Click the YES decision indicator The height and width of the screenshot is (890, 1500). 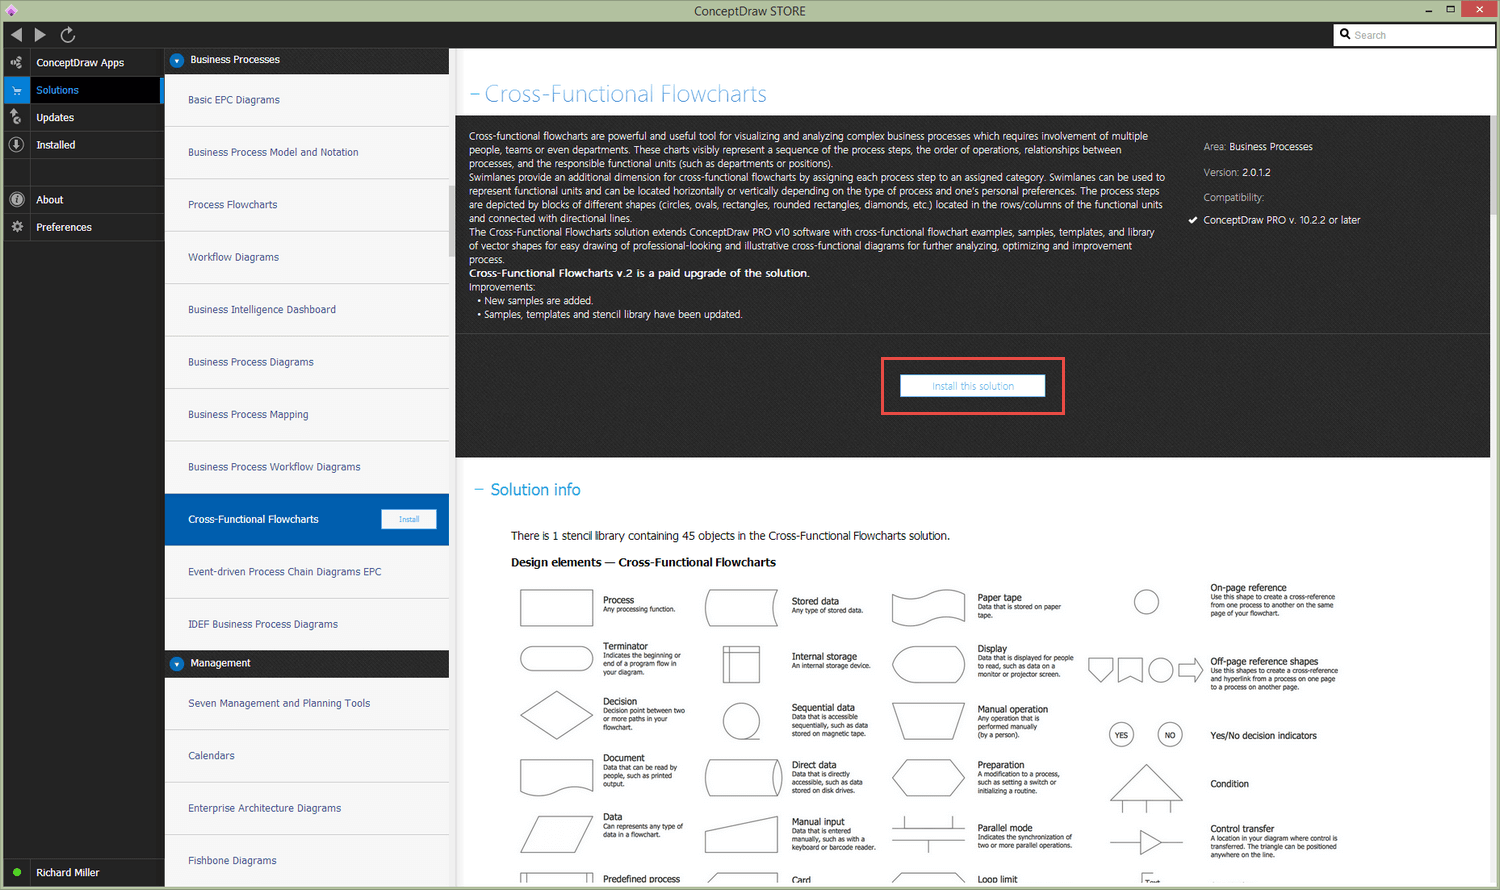(1121, 735)
